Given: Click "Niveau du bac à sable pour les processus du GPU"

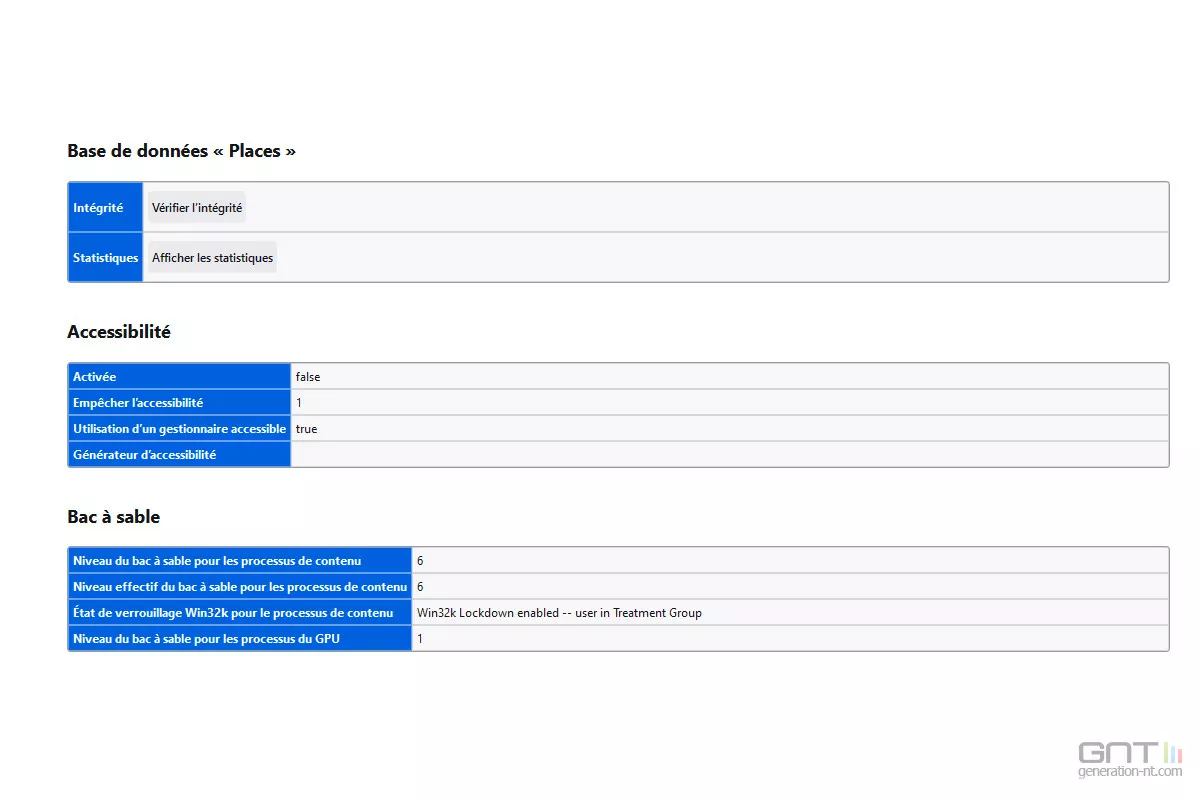Looking at the screenshot, I should (240, 638).
